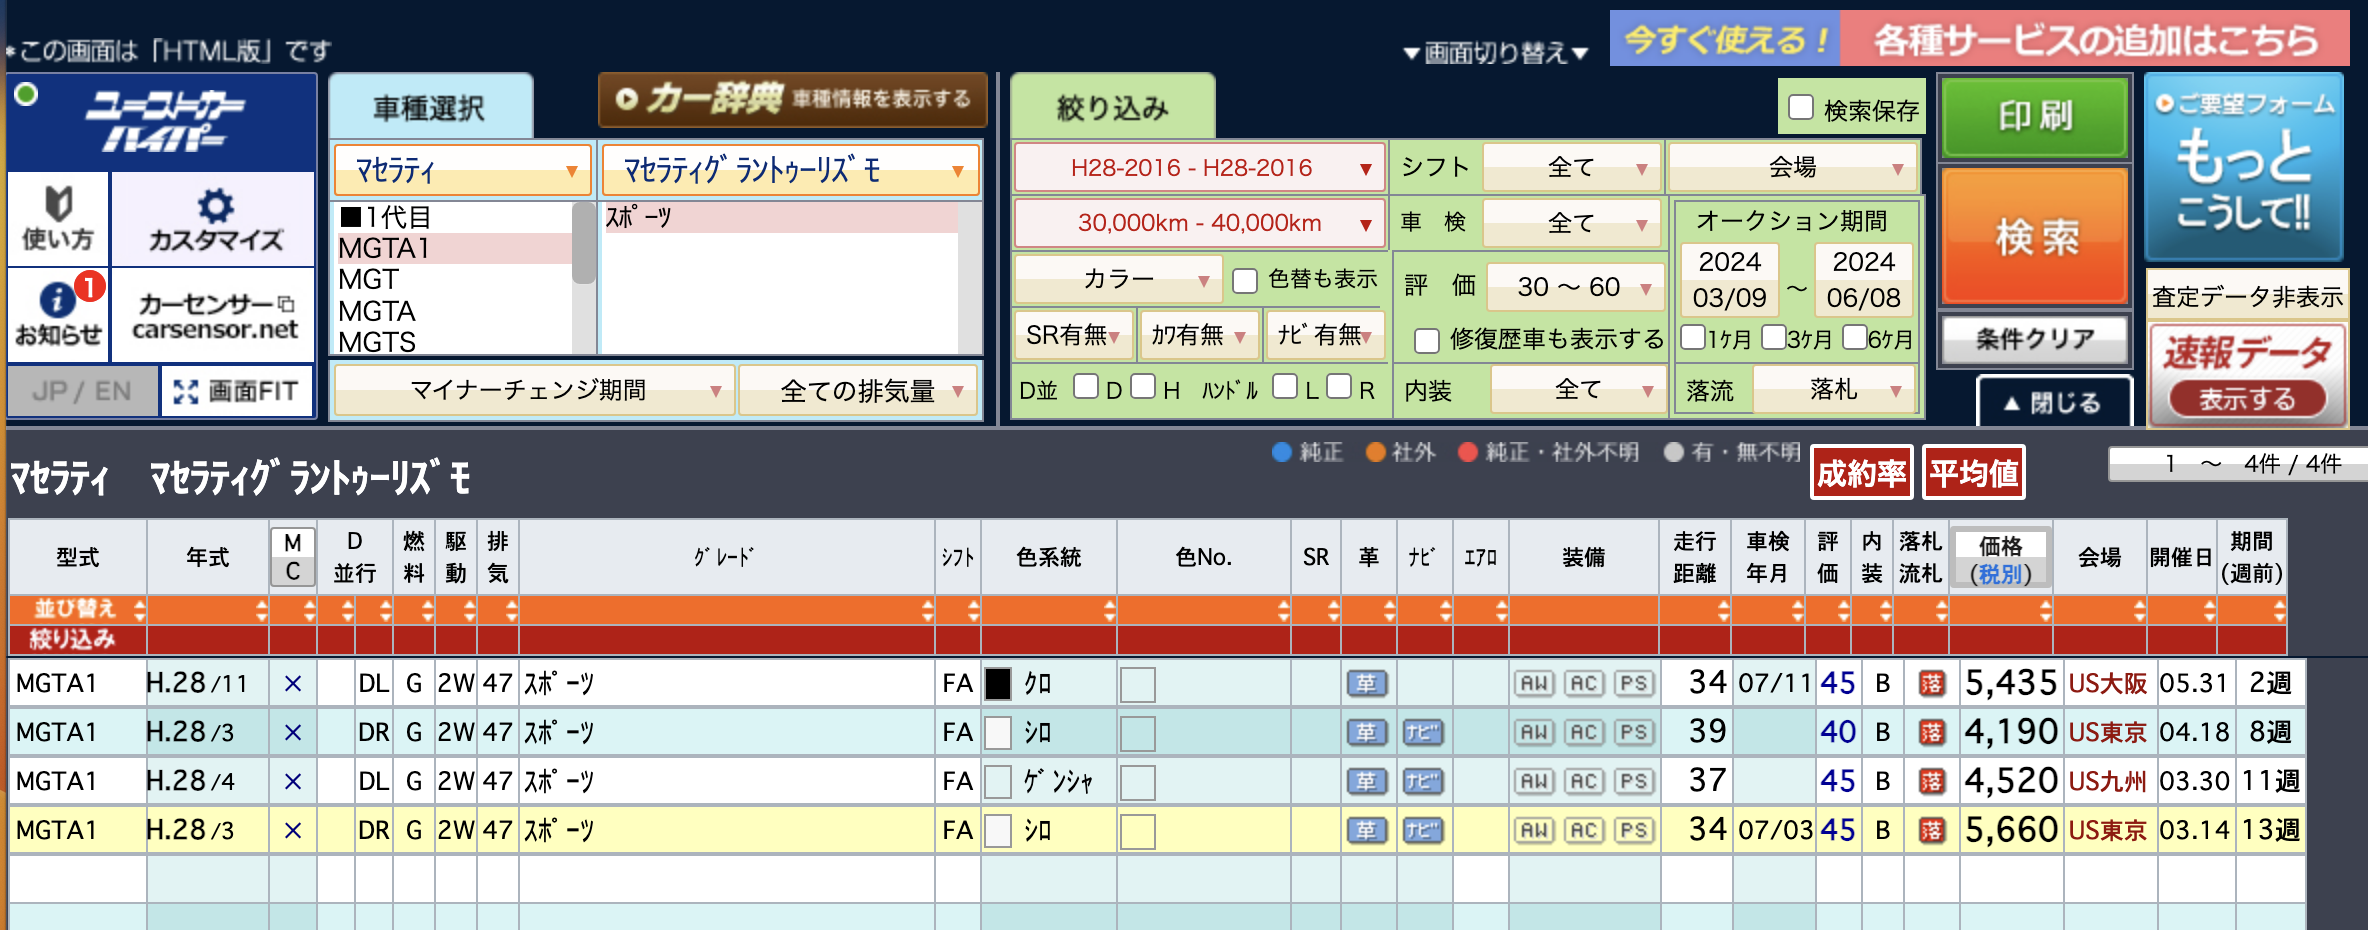Open the お知らせ info icon

click(x=58, y=314)
